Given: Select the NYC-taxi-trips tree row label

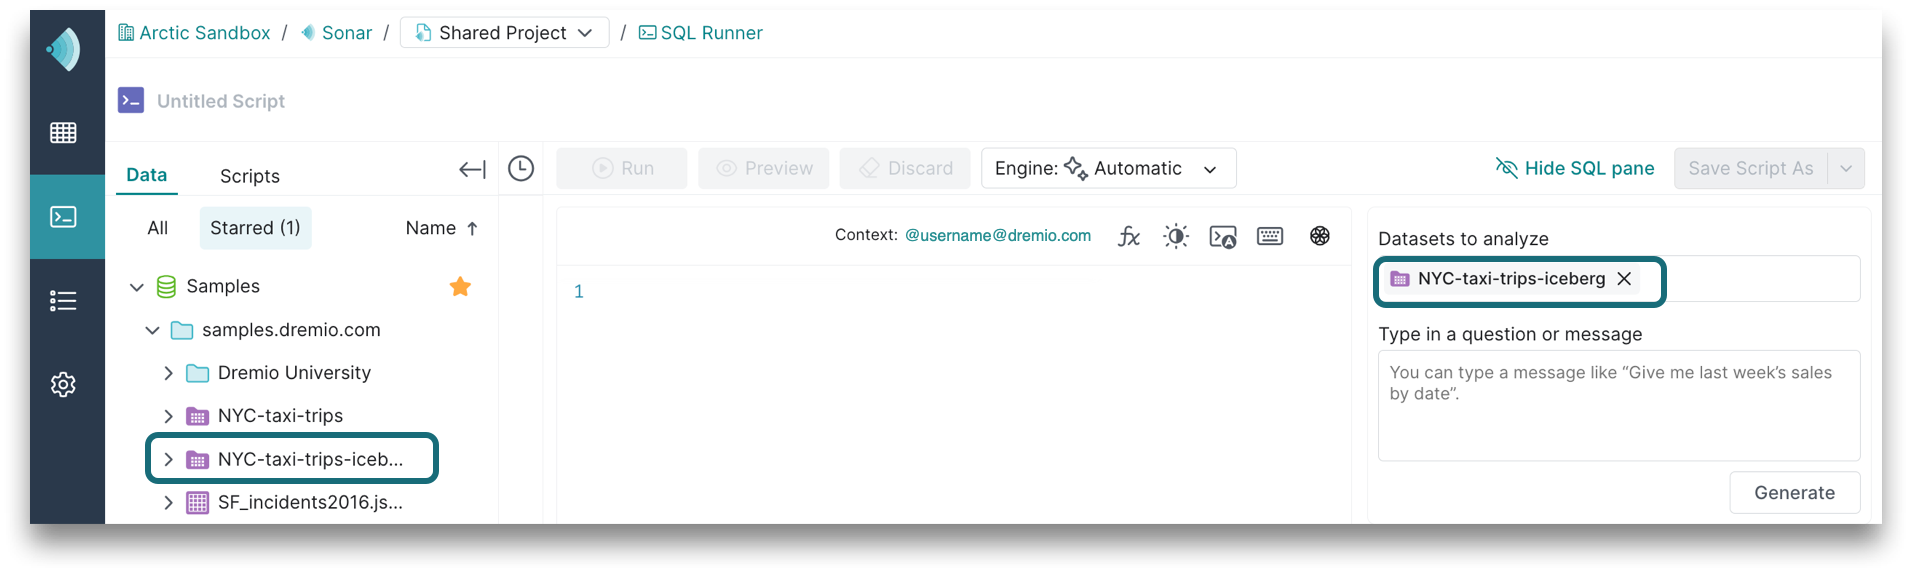Looking at the screenshot, I should click(x=280, y=416).
